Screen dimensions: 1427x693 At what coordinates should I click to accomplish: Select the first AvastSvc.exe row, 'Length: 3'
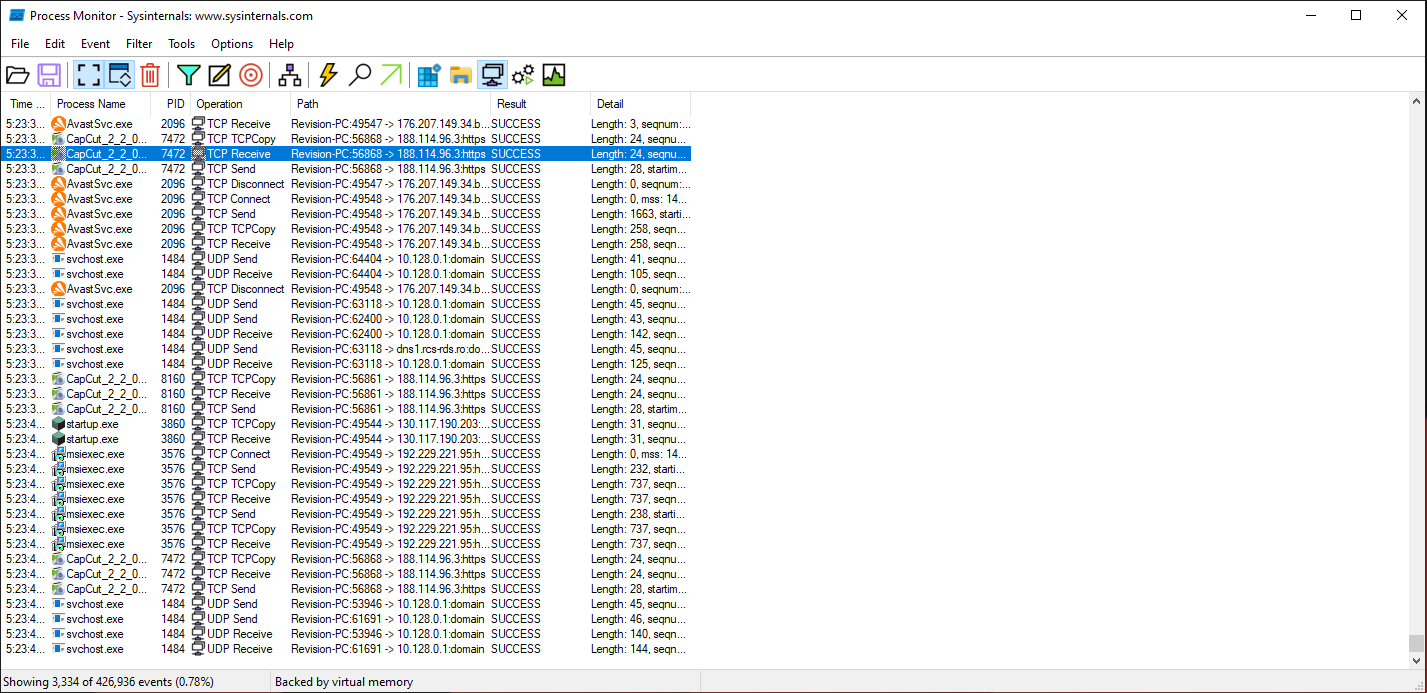point(346,124)
